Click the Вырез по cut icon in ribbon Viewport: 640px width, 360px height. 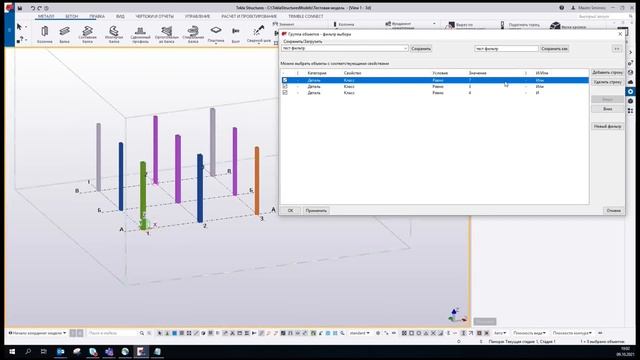click(x=450, y=25)
